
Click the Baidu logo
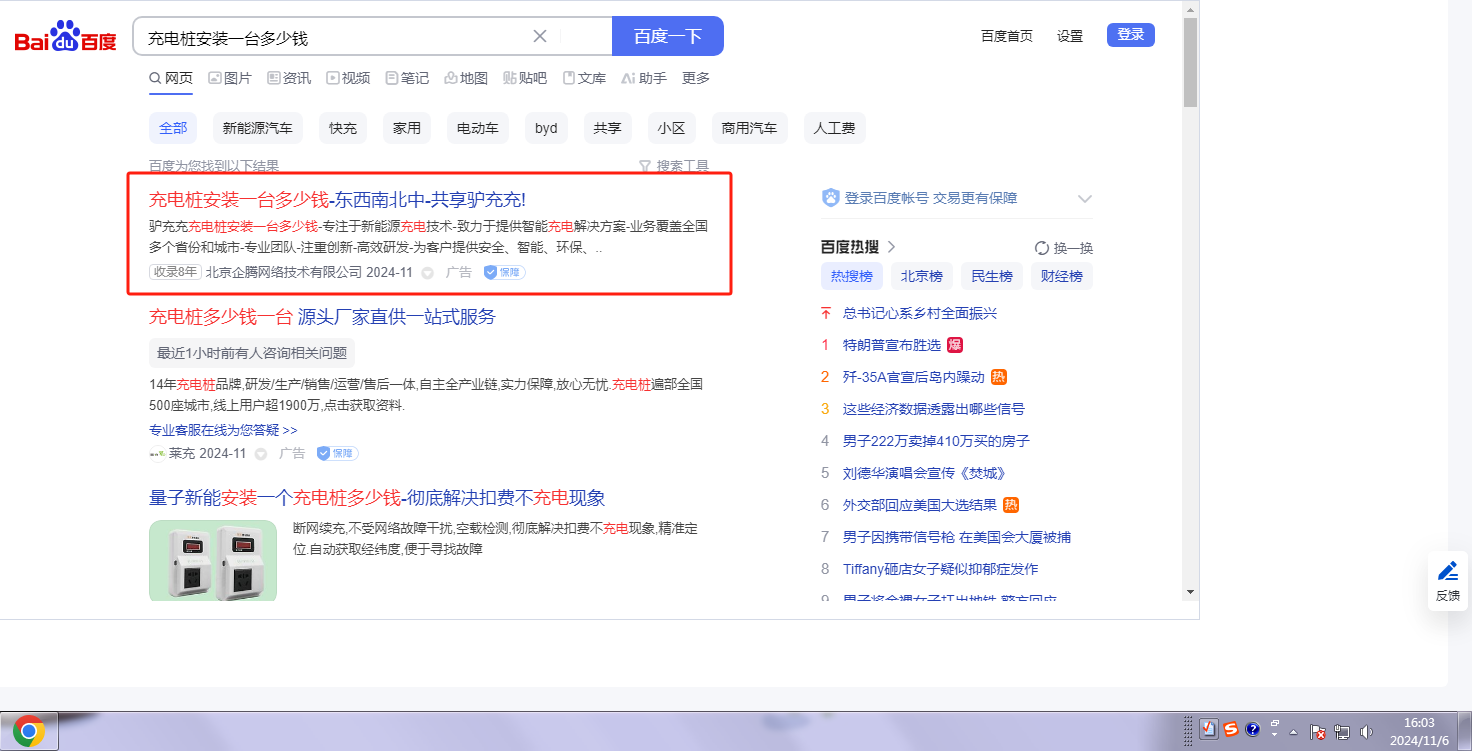point(65,37)
